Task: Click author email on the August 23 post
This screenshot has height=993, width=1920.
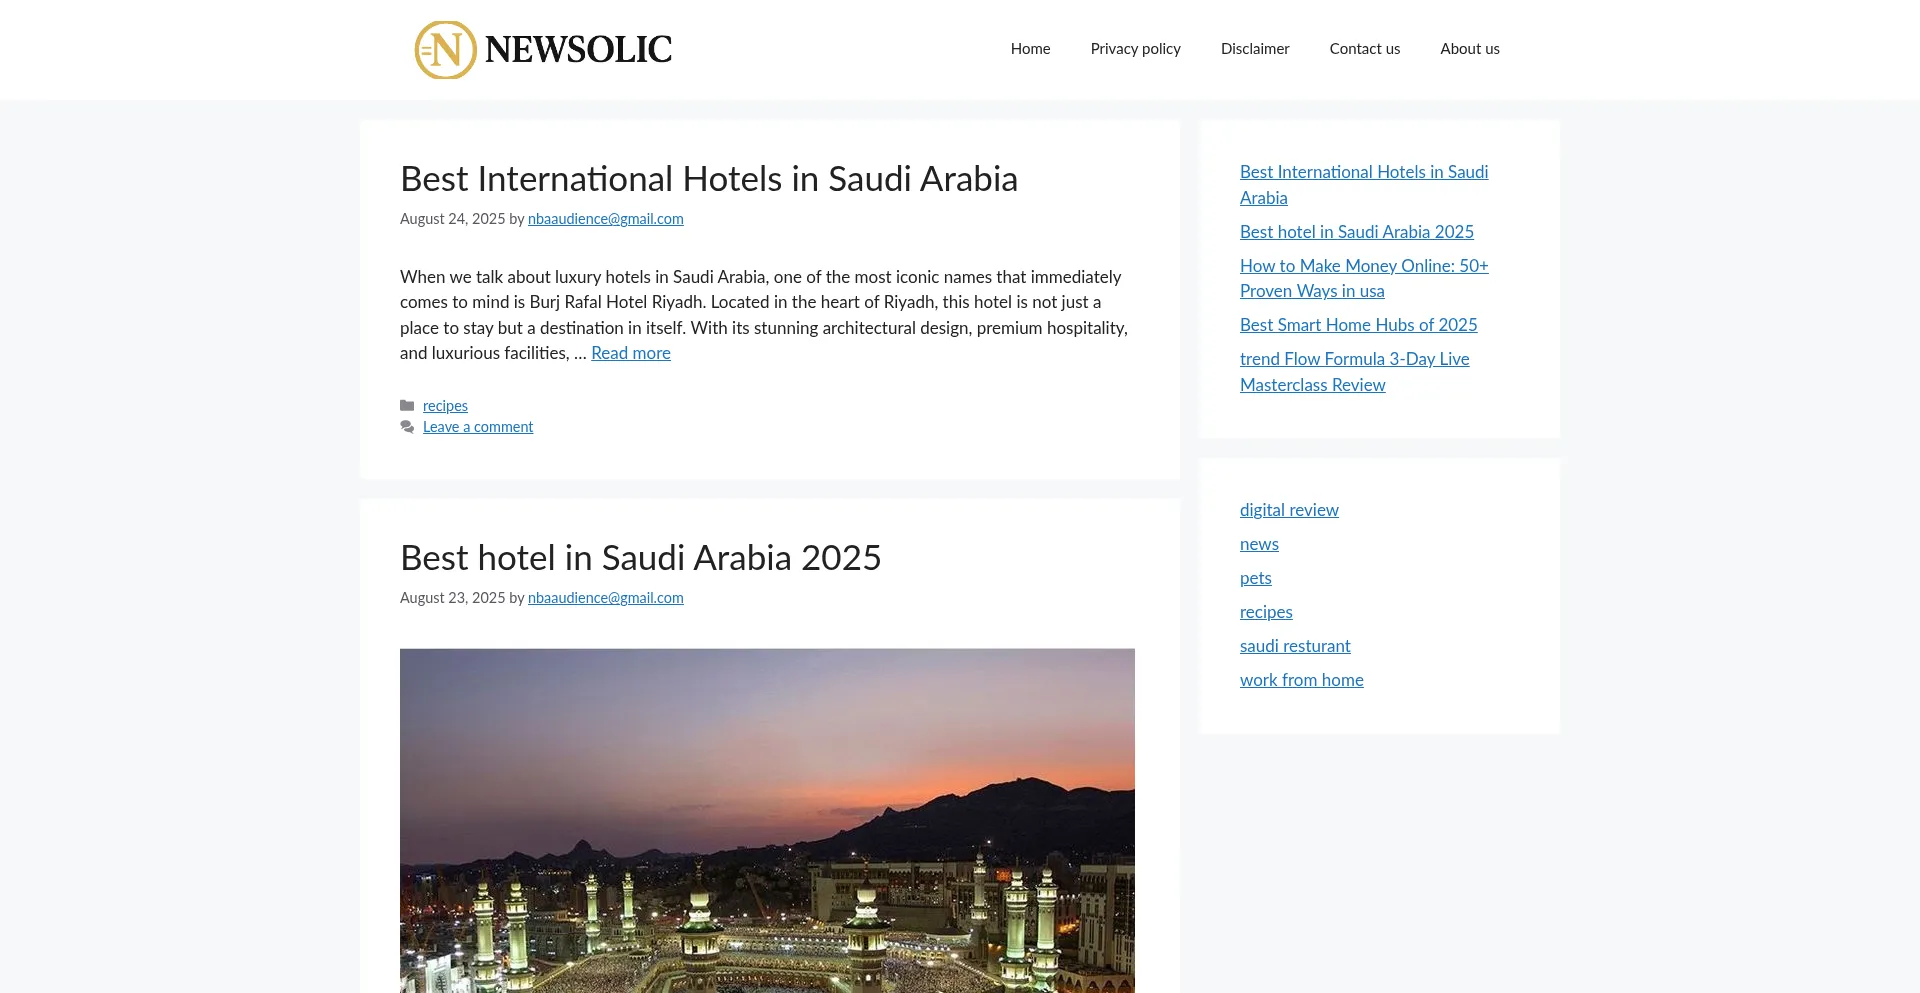Action: point(605,598)
